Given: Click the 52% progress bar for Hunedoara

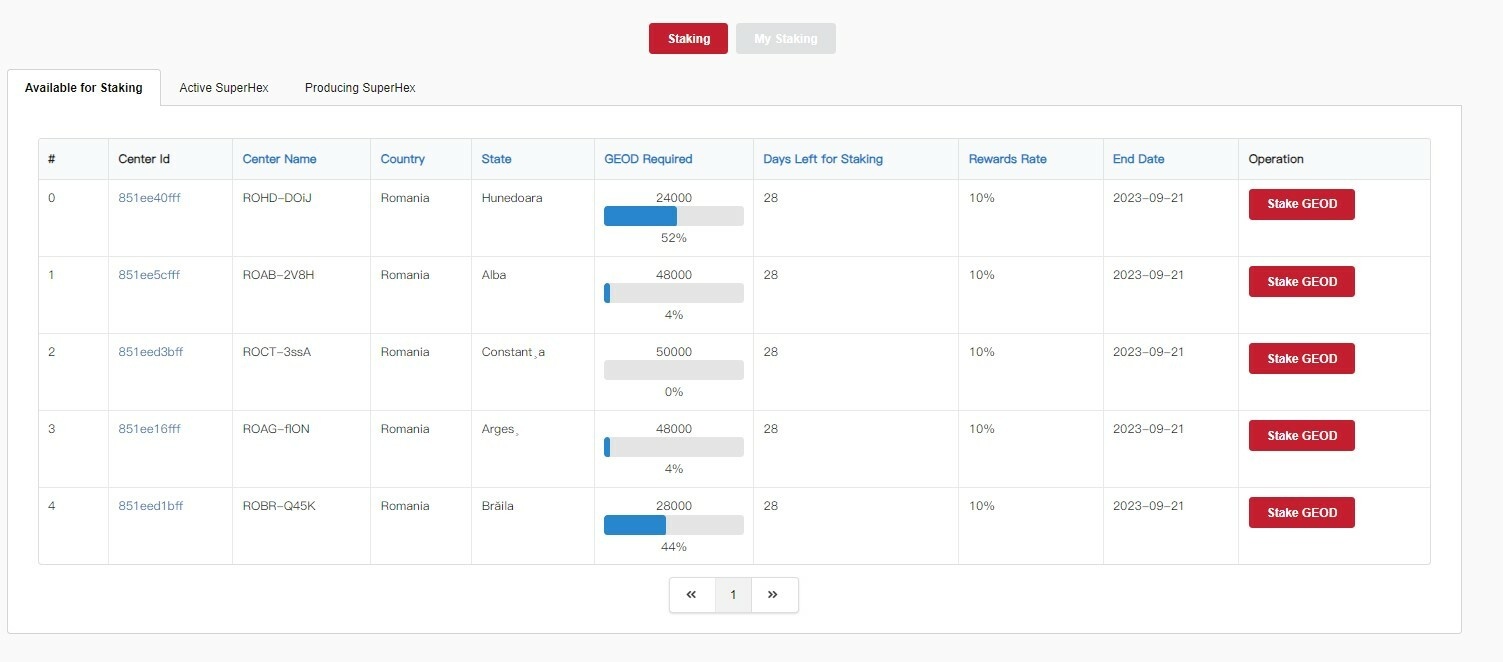Looking at the screenshot, I should (673, 216).
